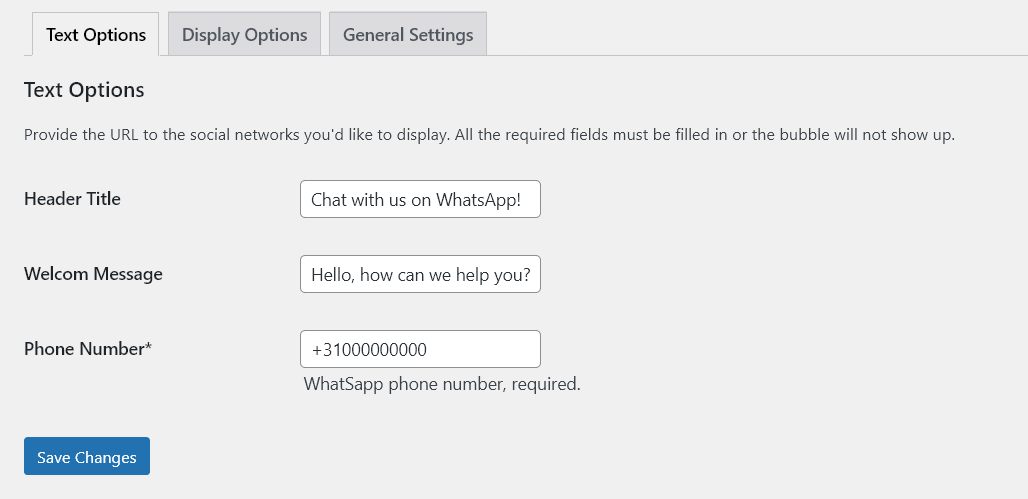Click the Text Options section heading
Viewport: 1028px width, 499px height.
click(x=84, y=90)
